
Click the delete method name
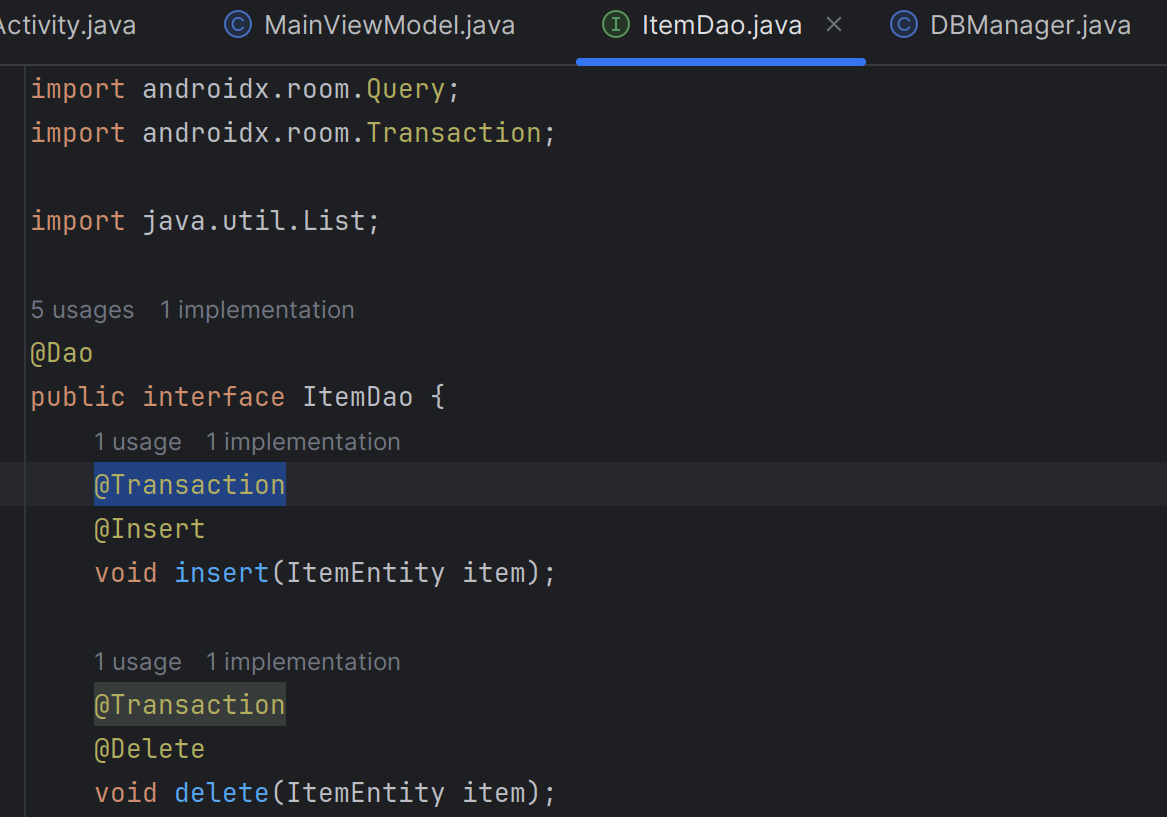point(222,793)
